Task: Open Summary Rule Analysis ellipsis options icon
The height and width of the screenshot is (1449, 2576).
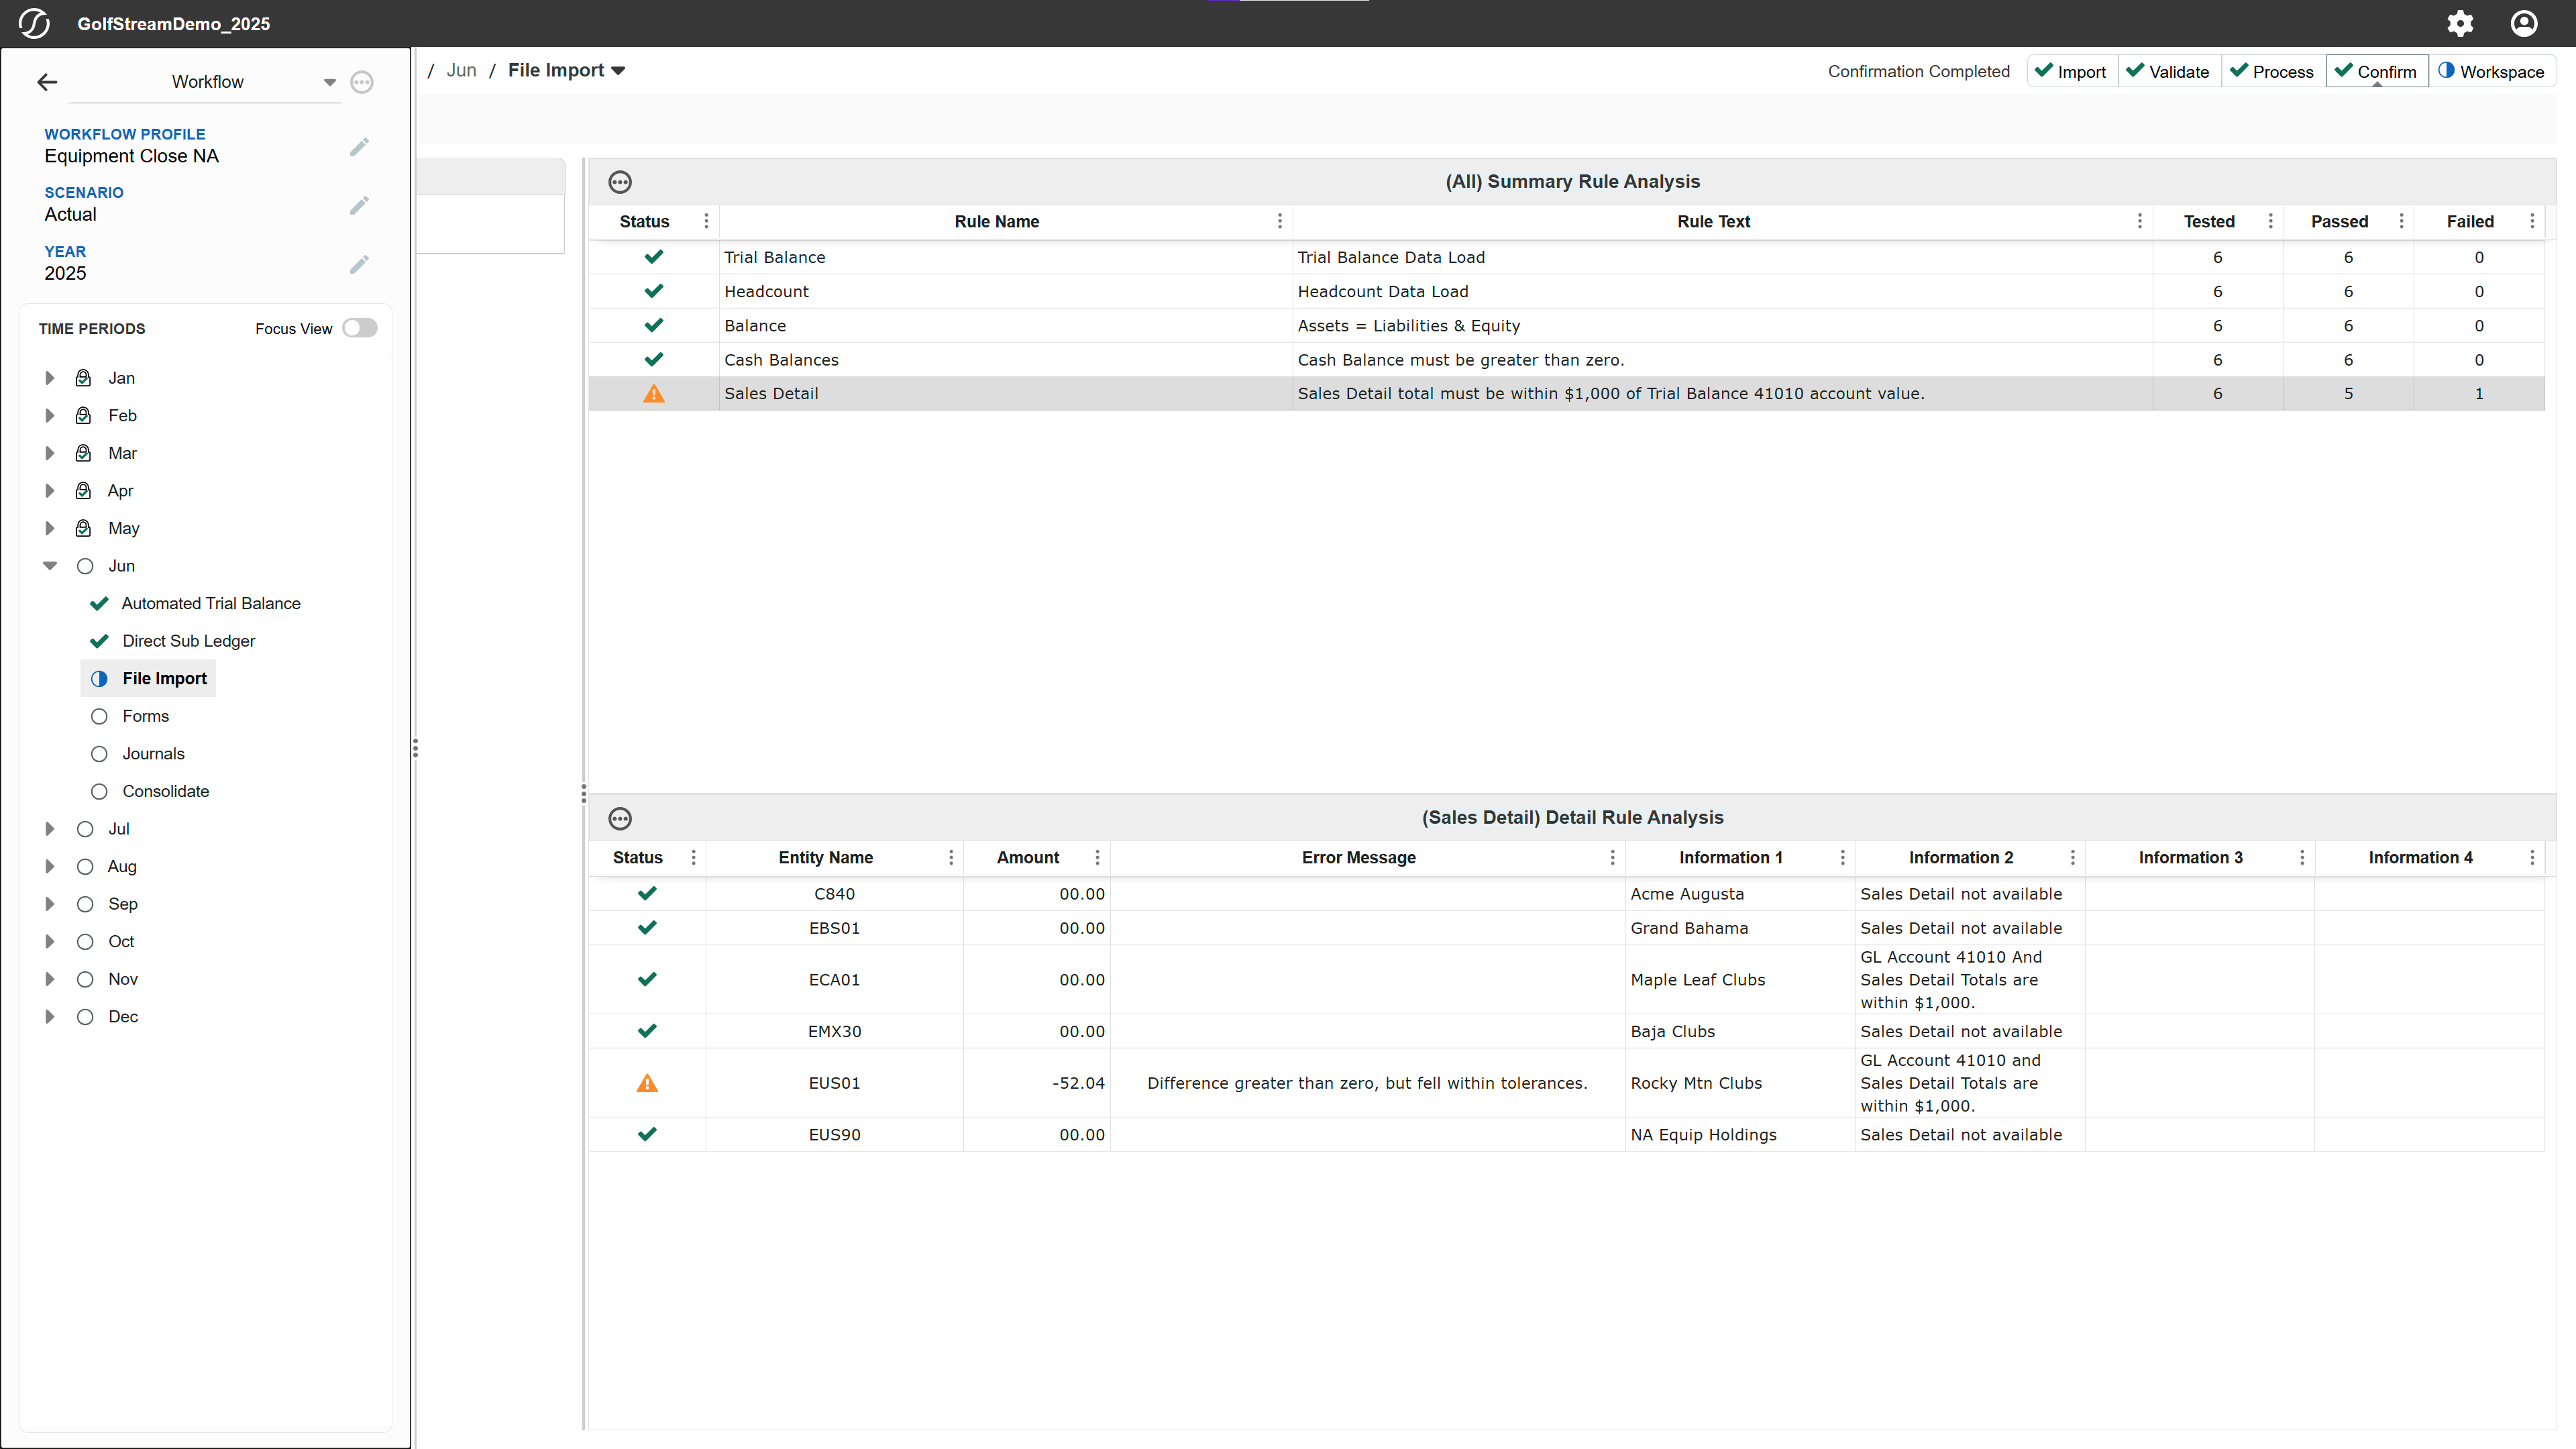Action: pos(620,182)
